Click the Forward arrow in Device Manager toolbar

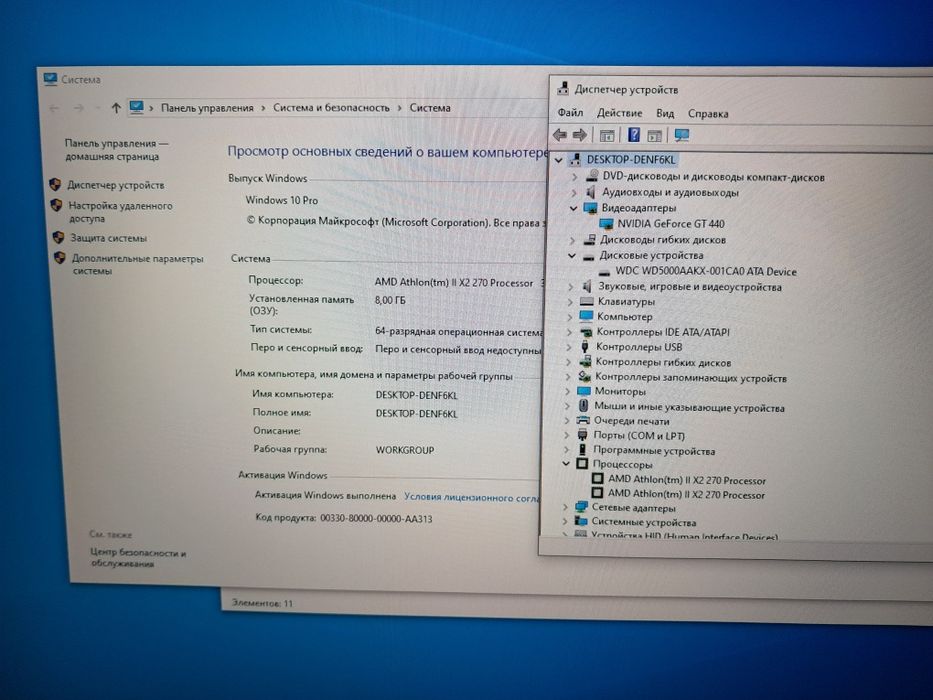(x=580, y=135)
